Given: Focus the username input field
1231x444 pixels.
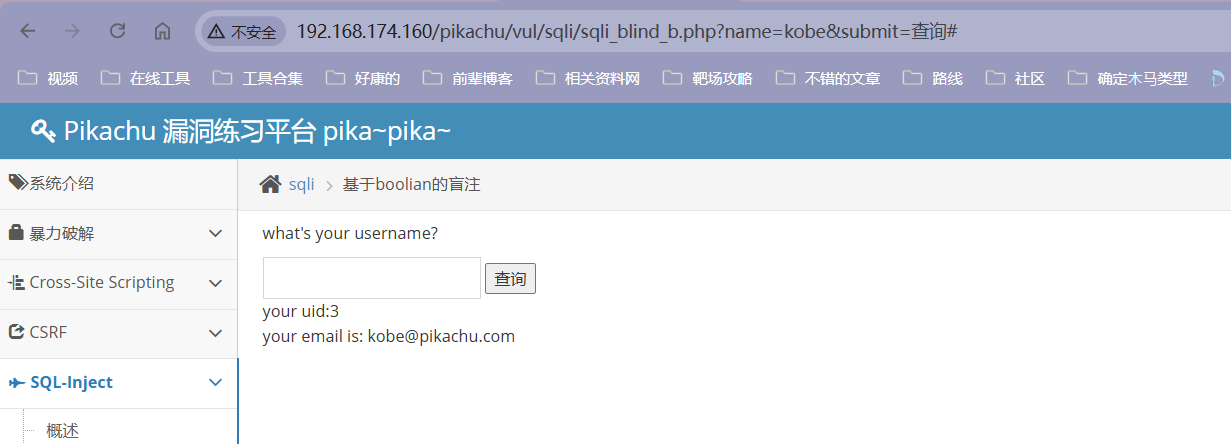Looking at the screenshot, I should [x=372, y=278].
